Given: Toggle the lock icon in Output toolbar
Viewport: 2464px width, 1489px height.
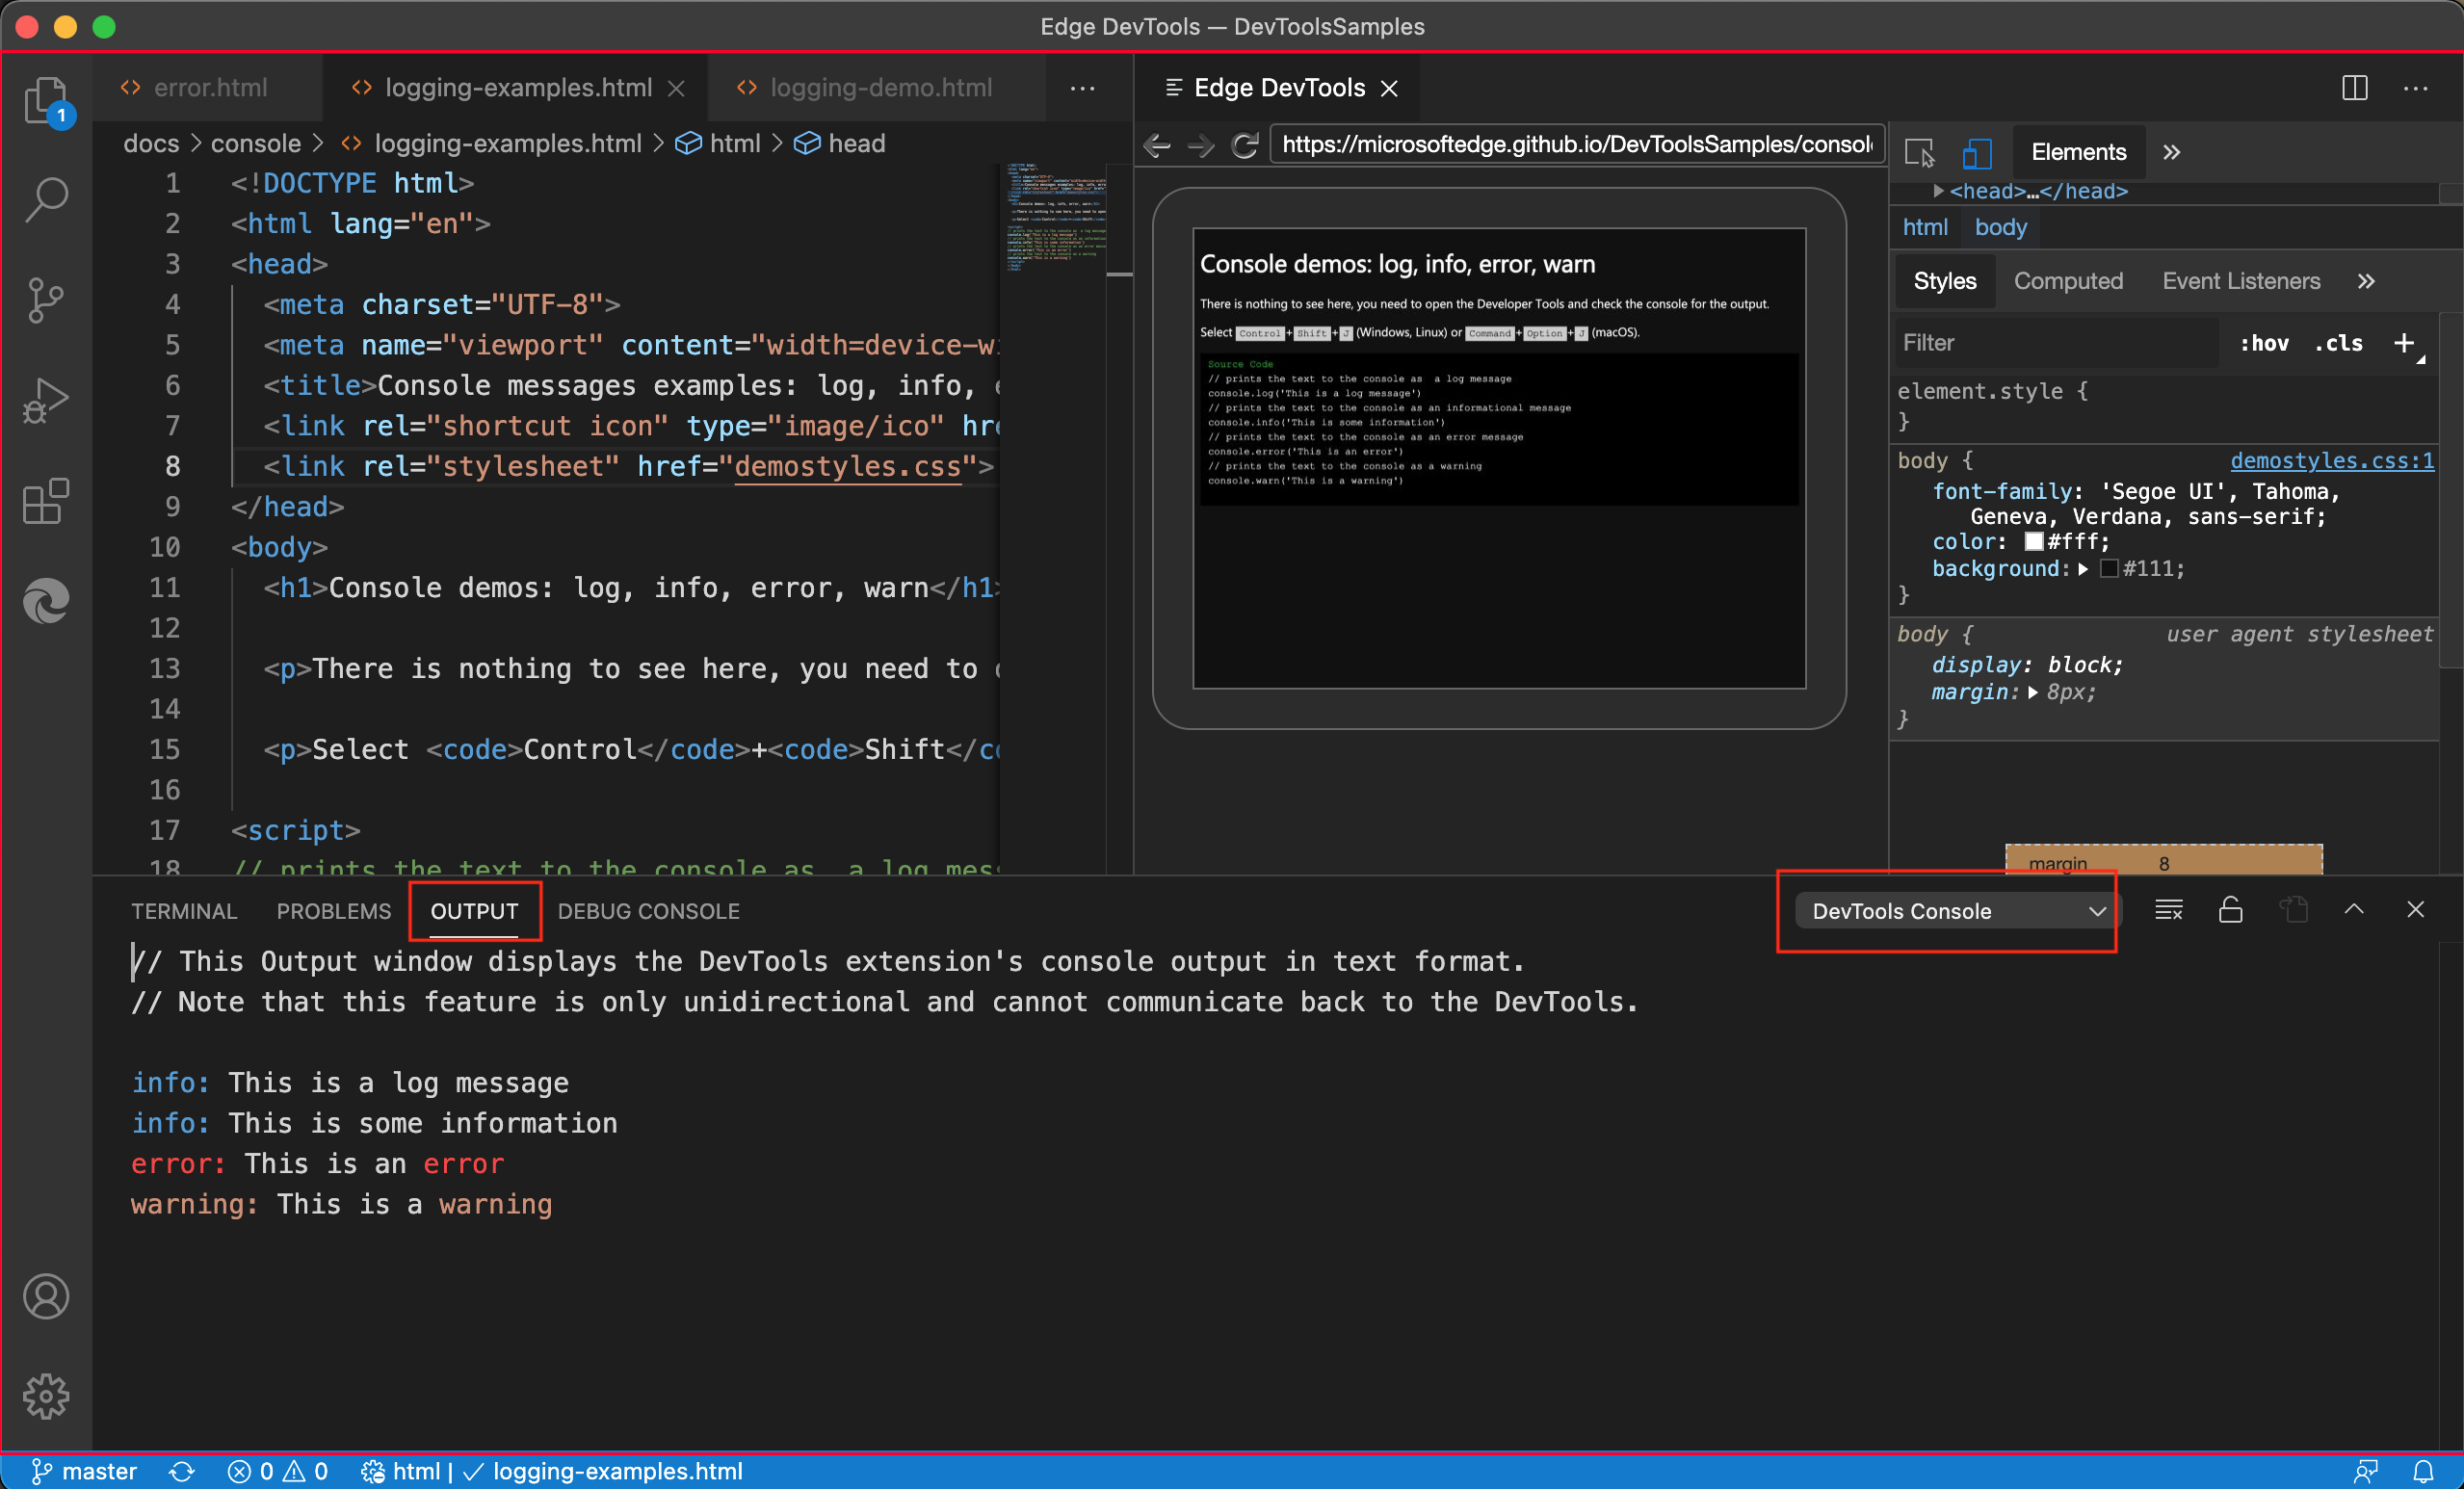Looking at the screenshot, I should tap(2232, 910).
